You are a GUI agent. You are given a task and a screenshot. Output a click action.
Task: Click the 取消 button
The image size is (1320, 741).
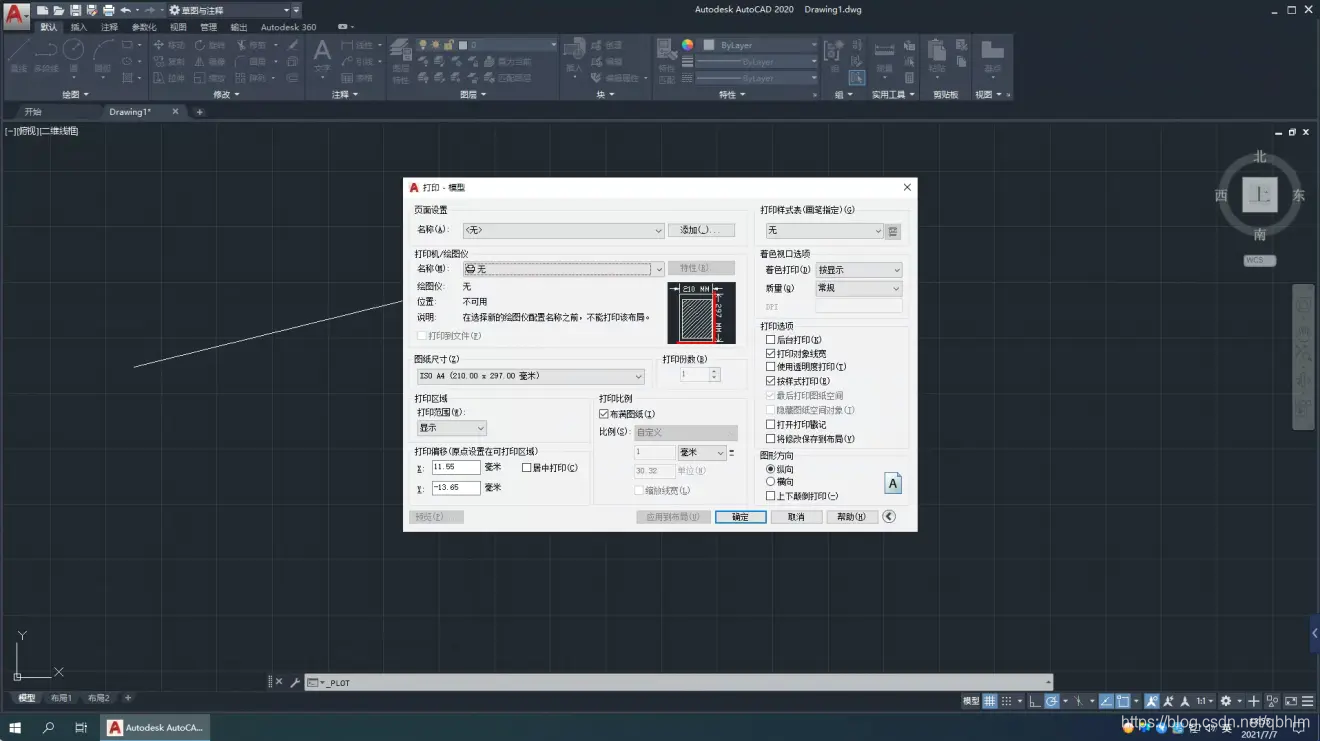coord(796,517)
